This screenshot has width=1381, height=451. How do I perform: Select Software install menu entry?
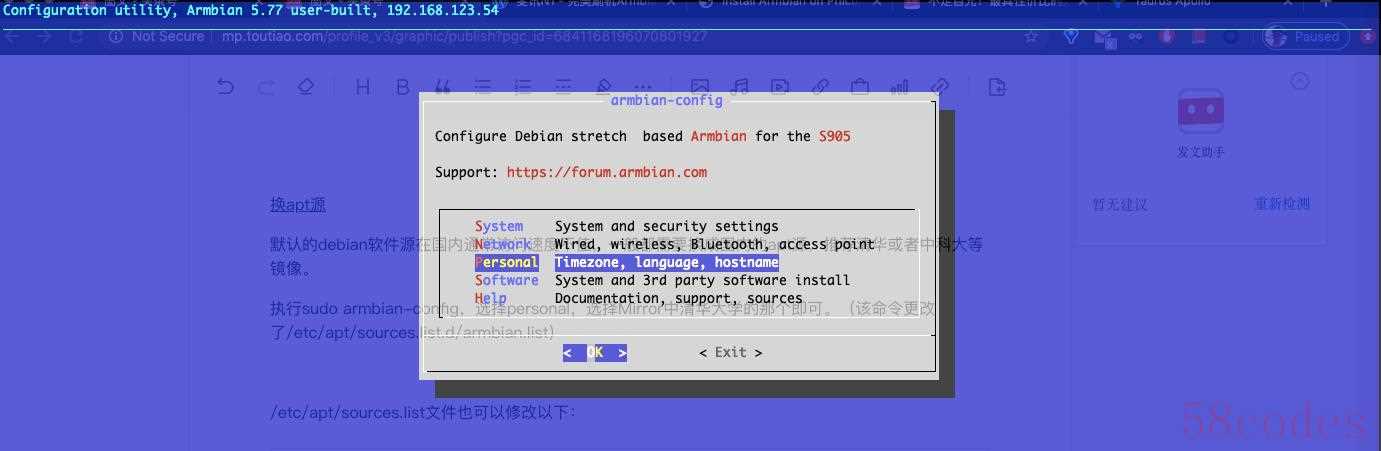[506, 280]
